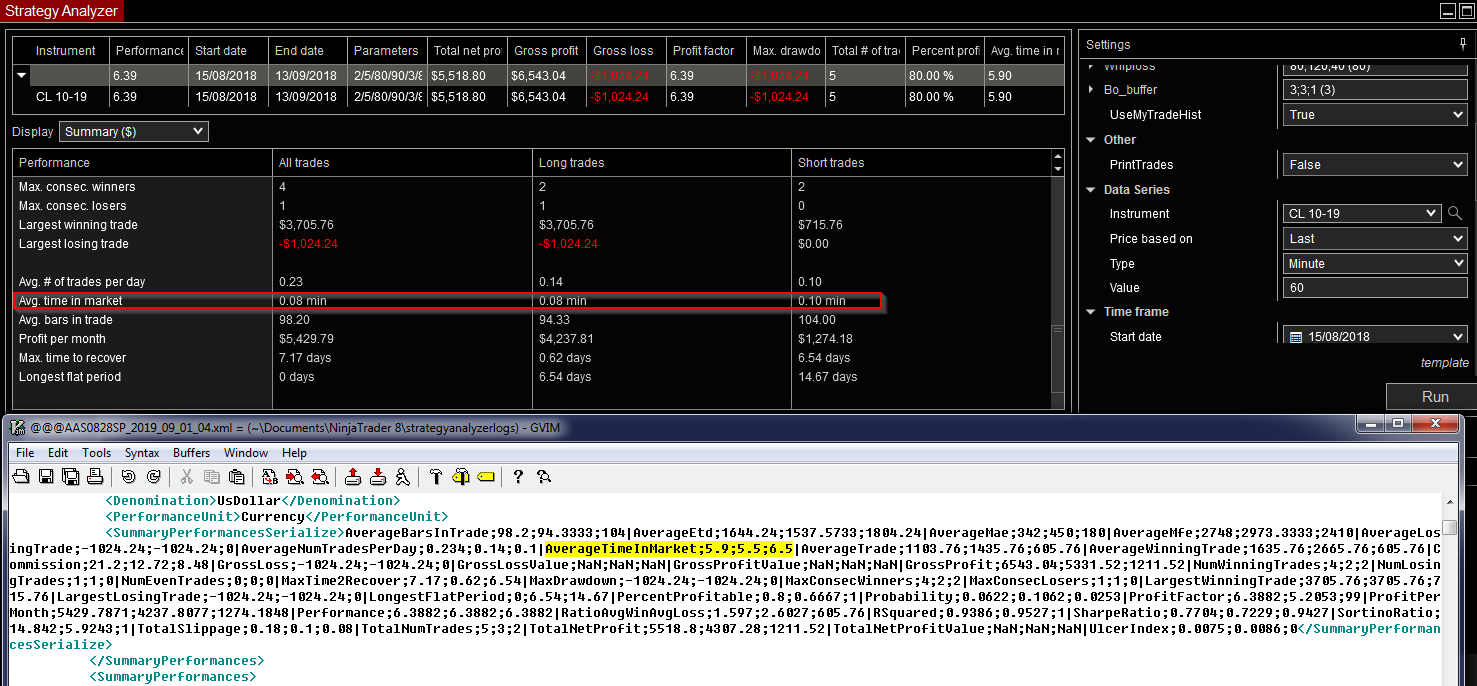This screenshot has height=686, width=1477.
Task: Collapse the Data Series section
Action: tap(1091, 190)
